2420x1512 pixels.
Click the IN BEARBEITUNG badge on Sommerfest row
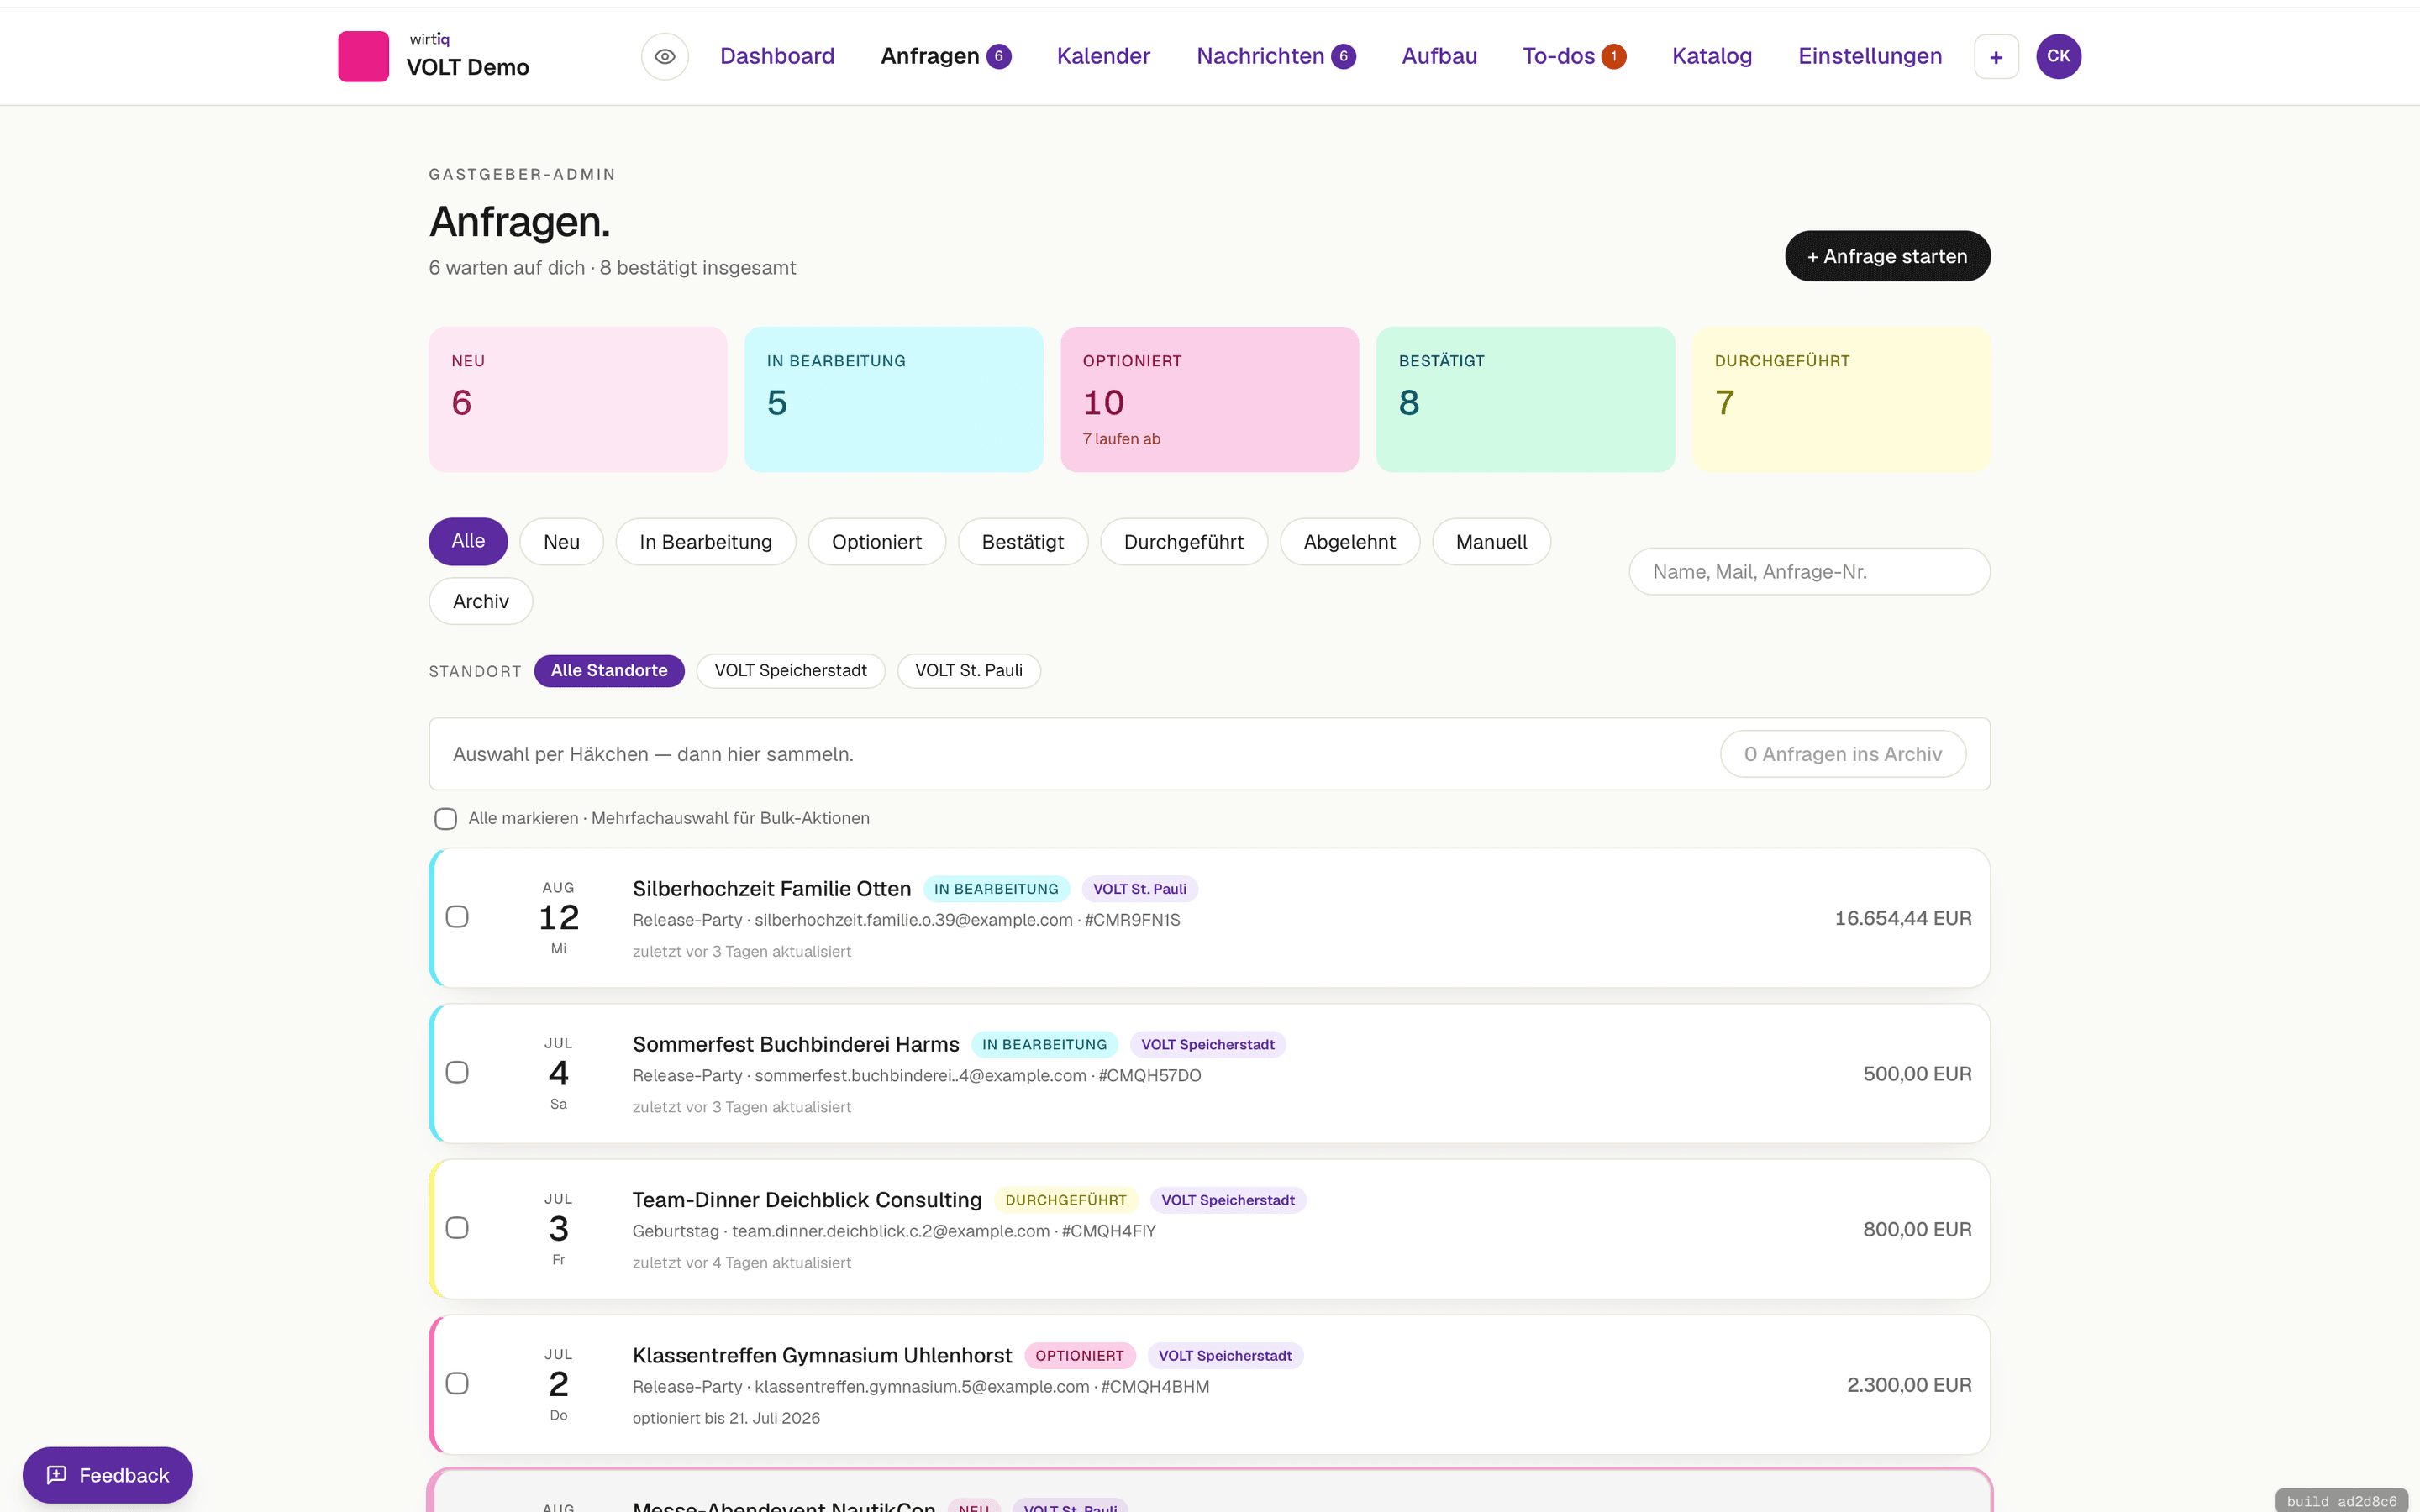click(x=1044, y=1044)
